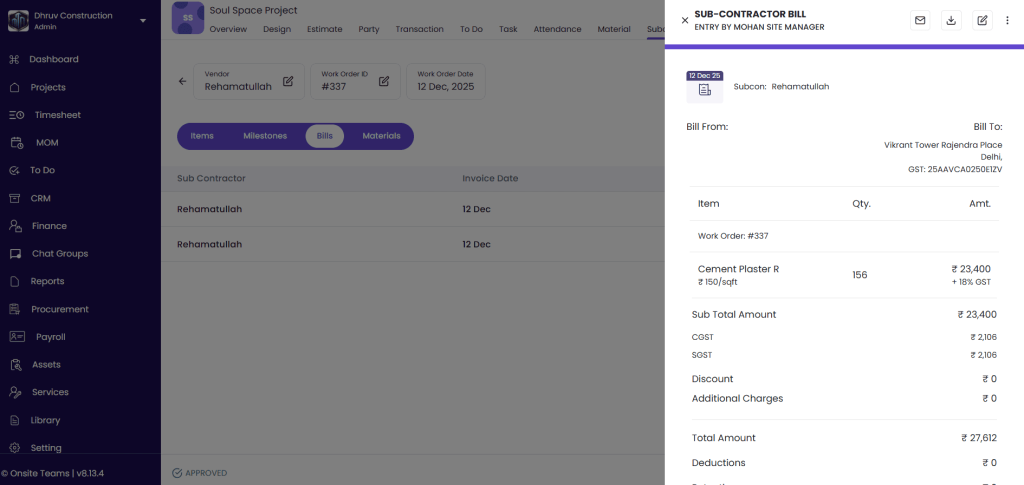This screenshot has height=485, width=1024.
Task: Open the Payroll sidebar item
Action: (x=50, y=337)
